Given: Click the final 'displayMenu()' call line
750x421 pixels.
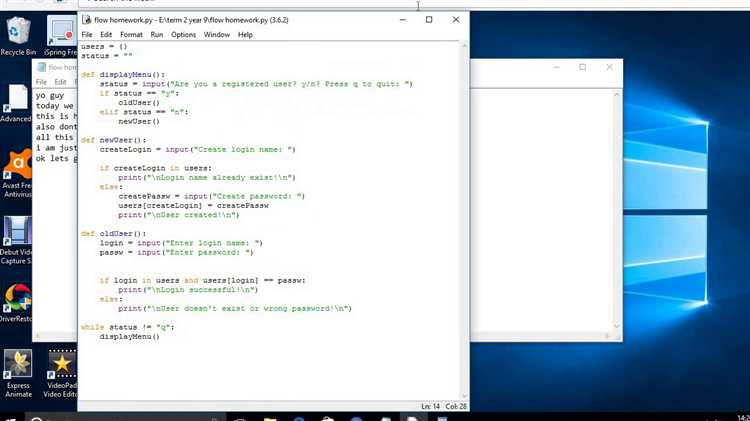Looking at the screenshot, I should coord(130,337).
